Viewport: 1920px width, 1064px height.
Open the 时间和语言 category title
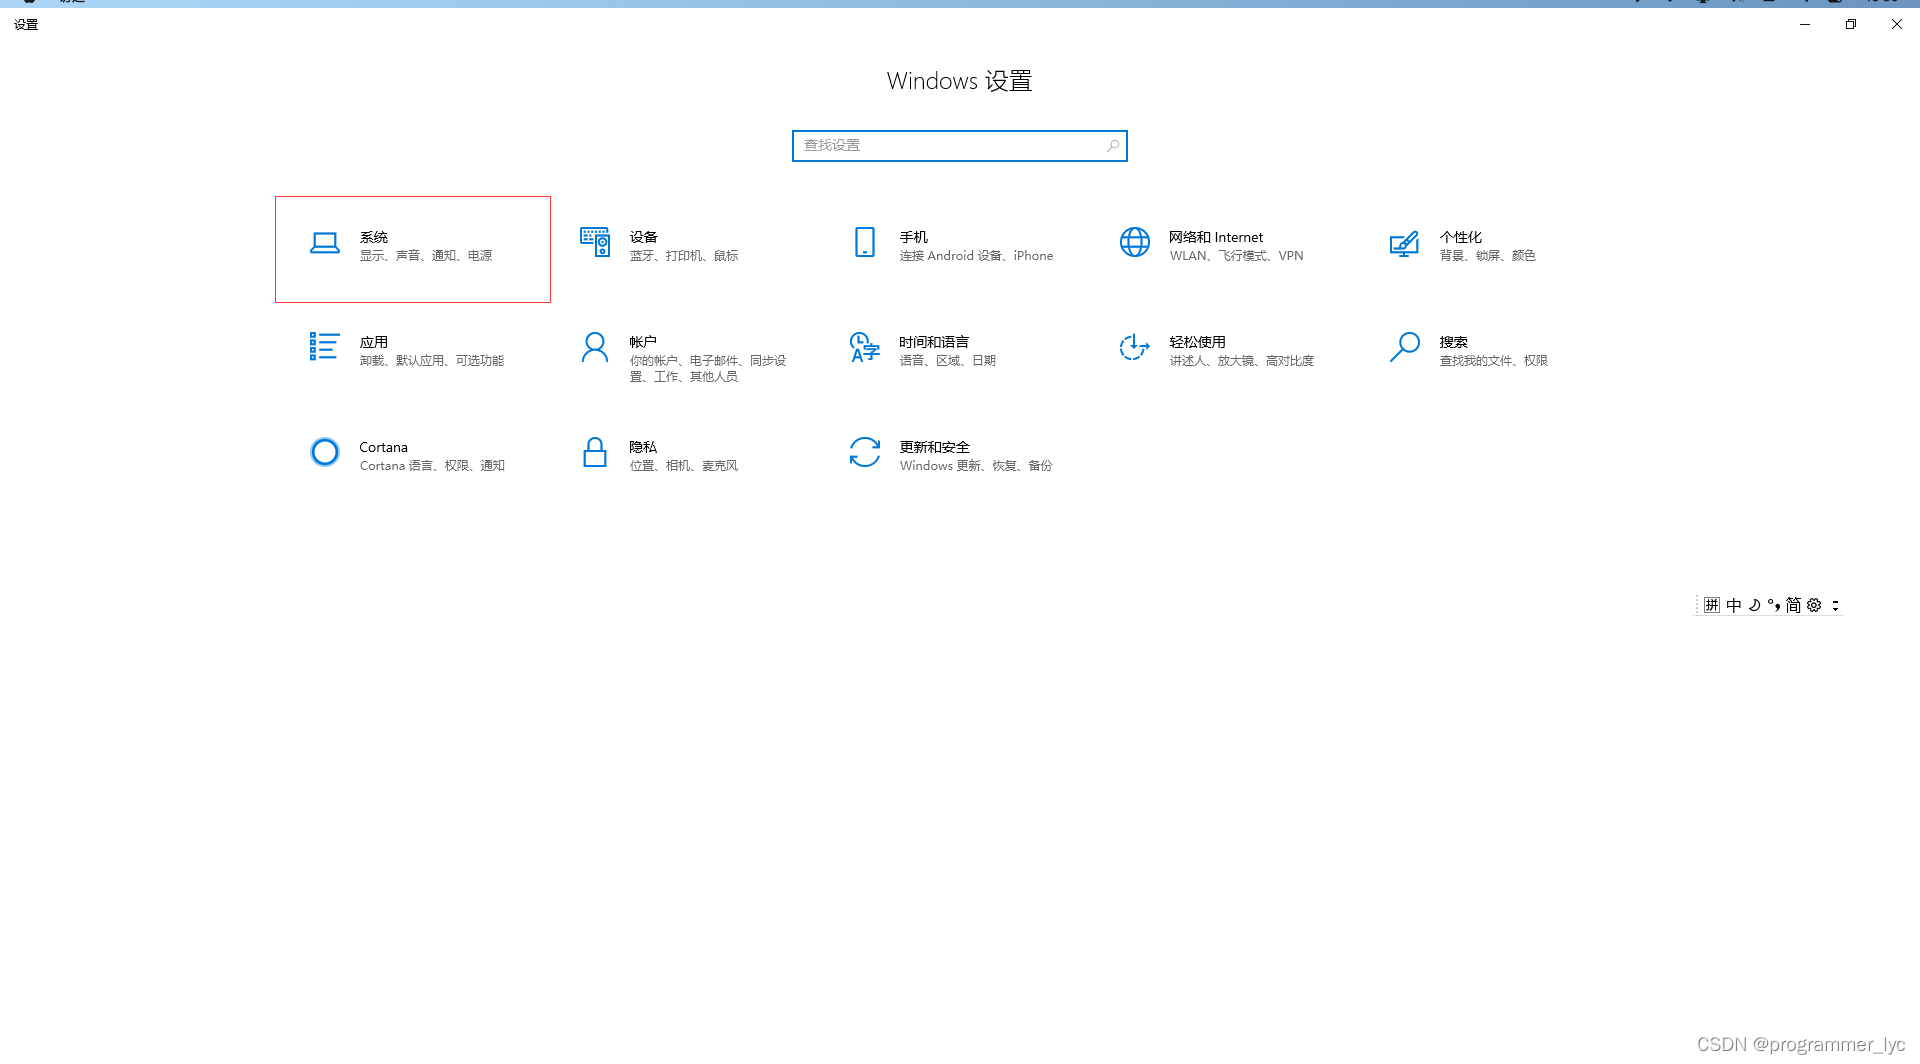pos(934,342)
